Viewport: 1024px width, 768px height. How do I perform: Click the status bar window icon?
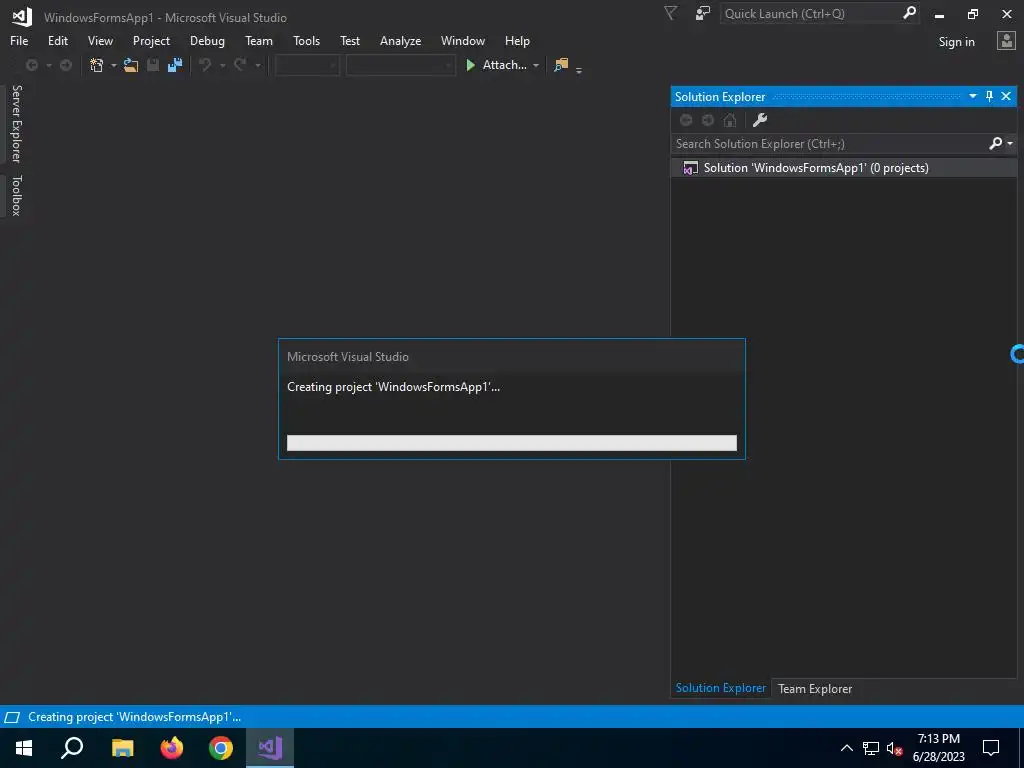12,717
